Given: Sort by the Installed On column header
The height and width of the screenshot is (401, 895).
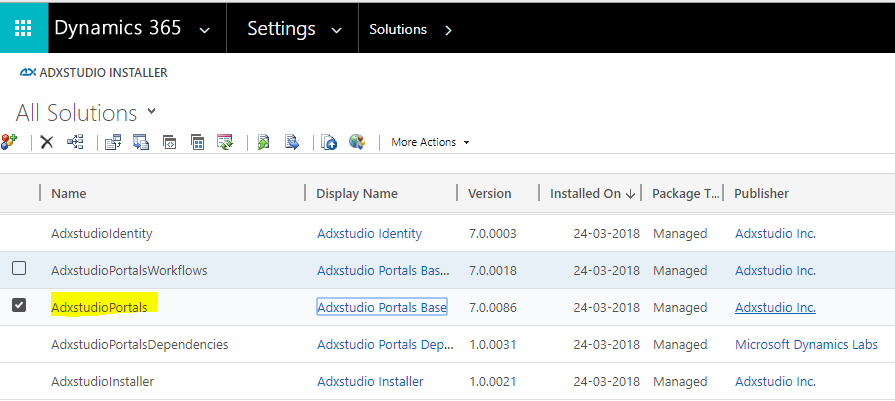Looking at the screenshot, I should pyautogui.click(x=591, y=193).
